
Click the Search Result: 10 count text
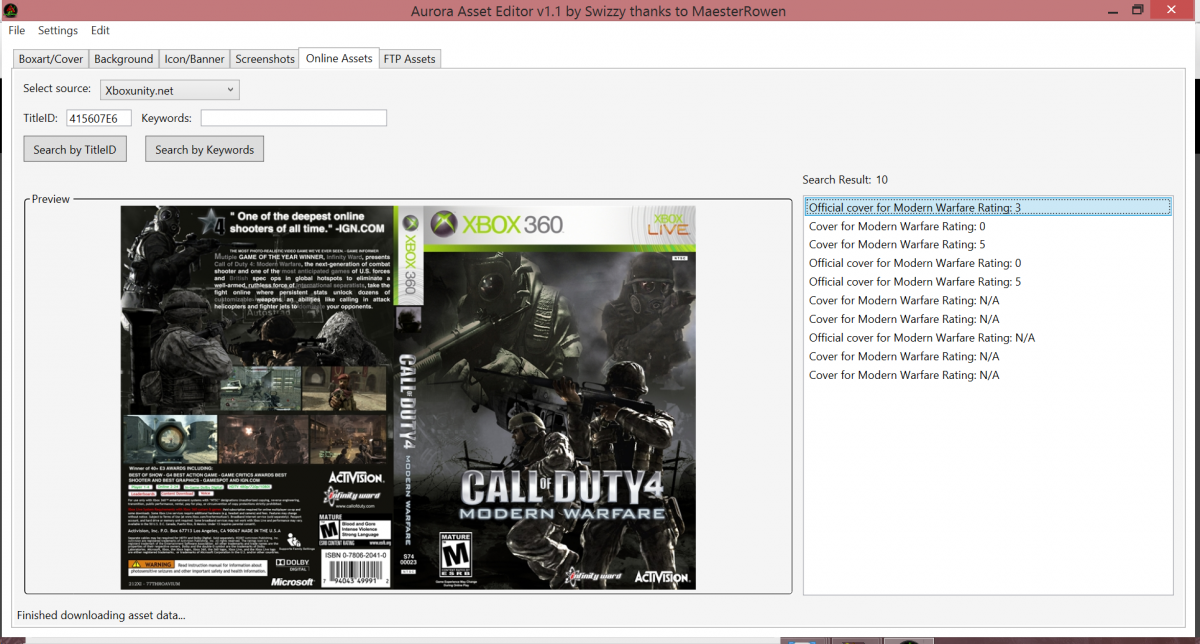click(x=845, y=180)
